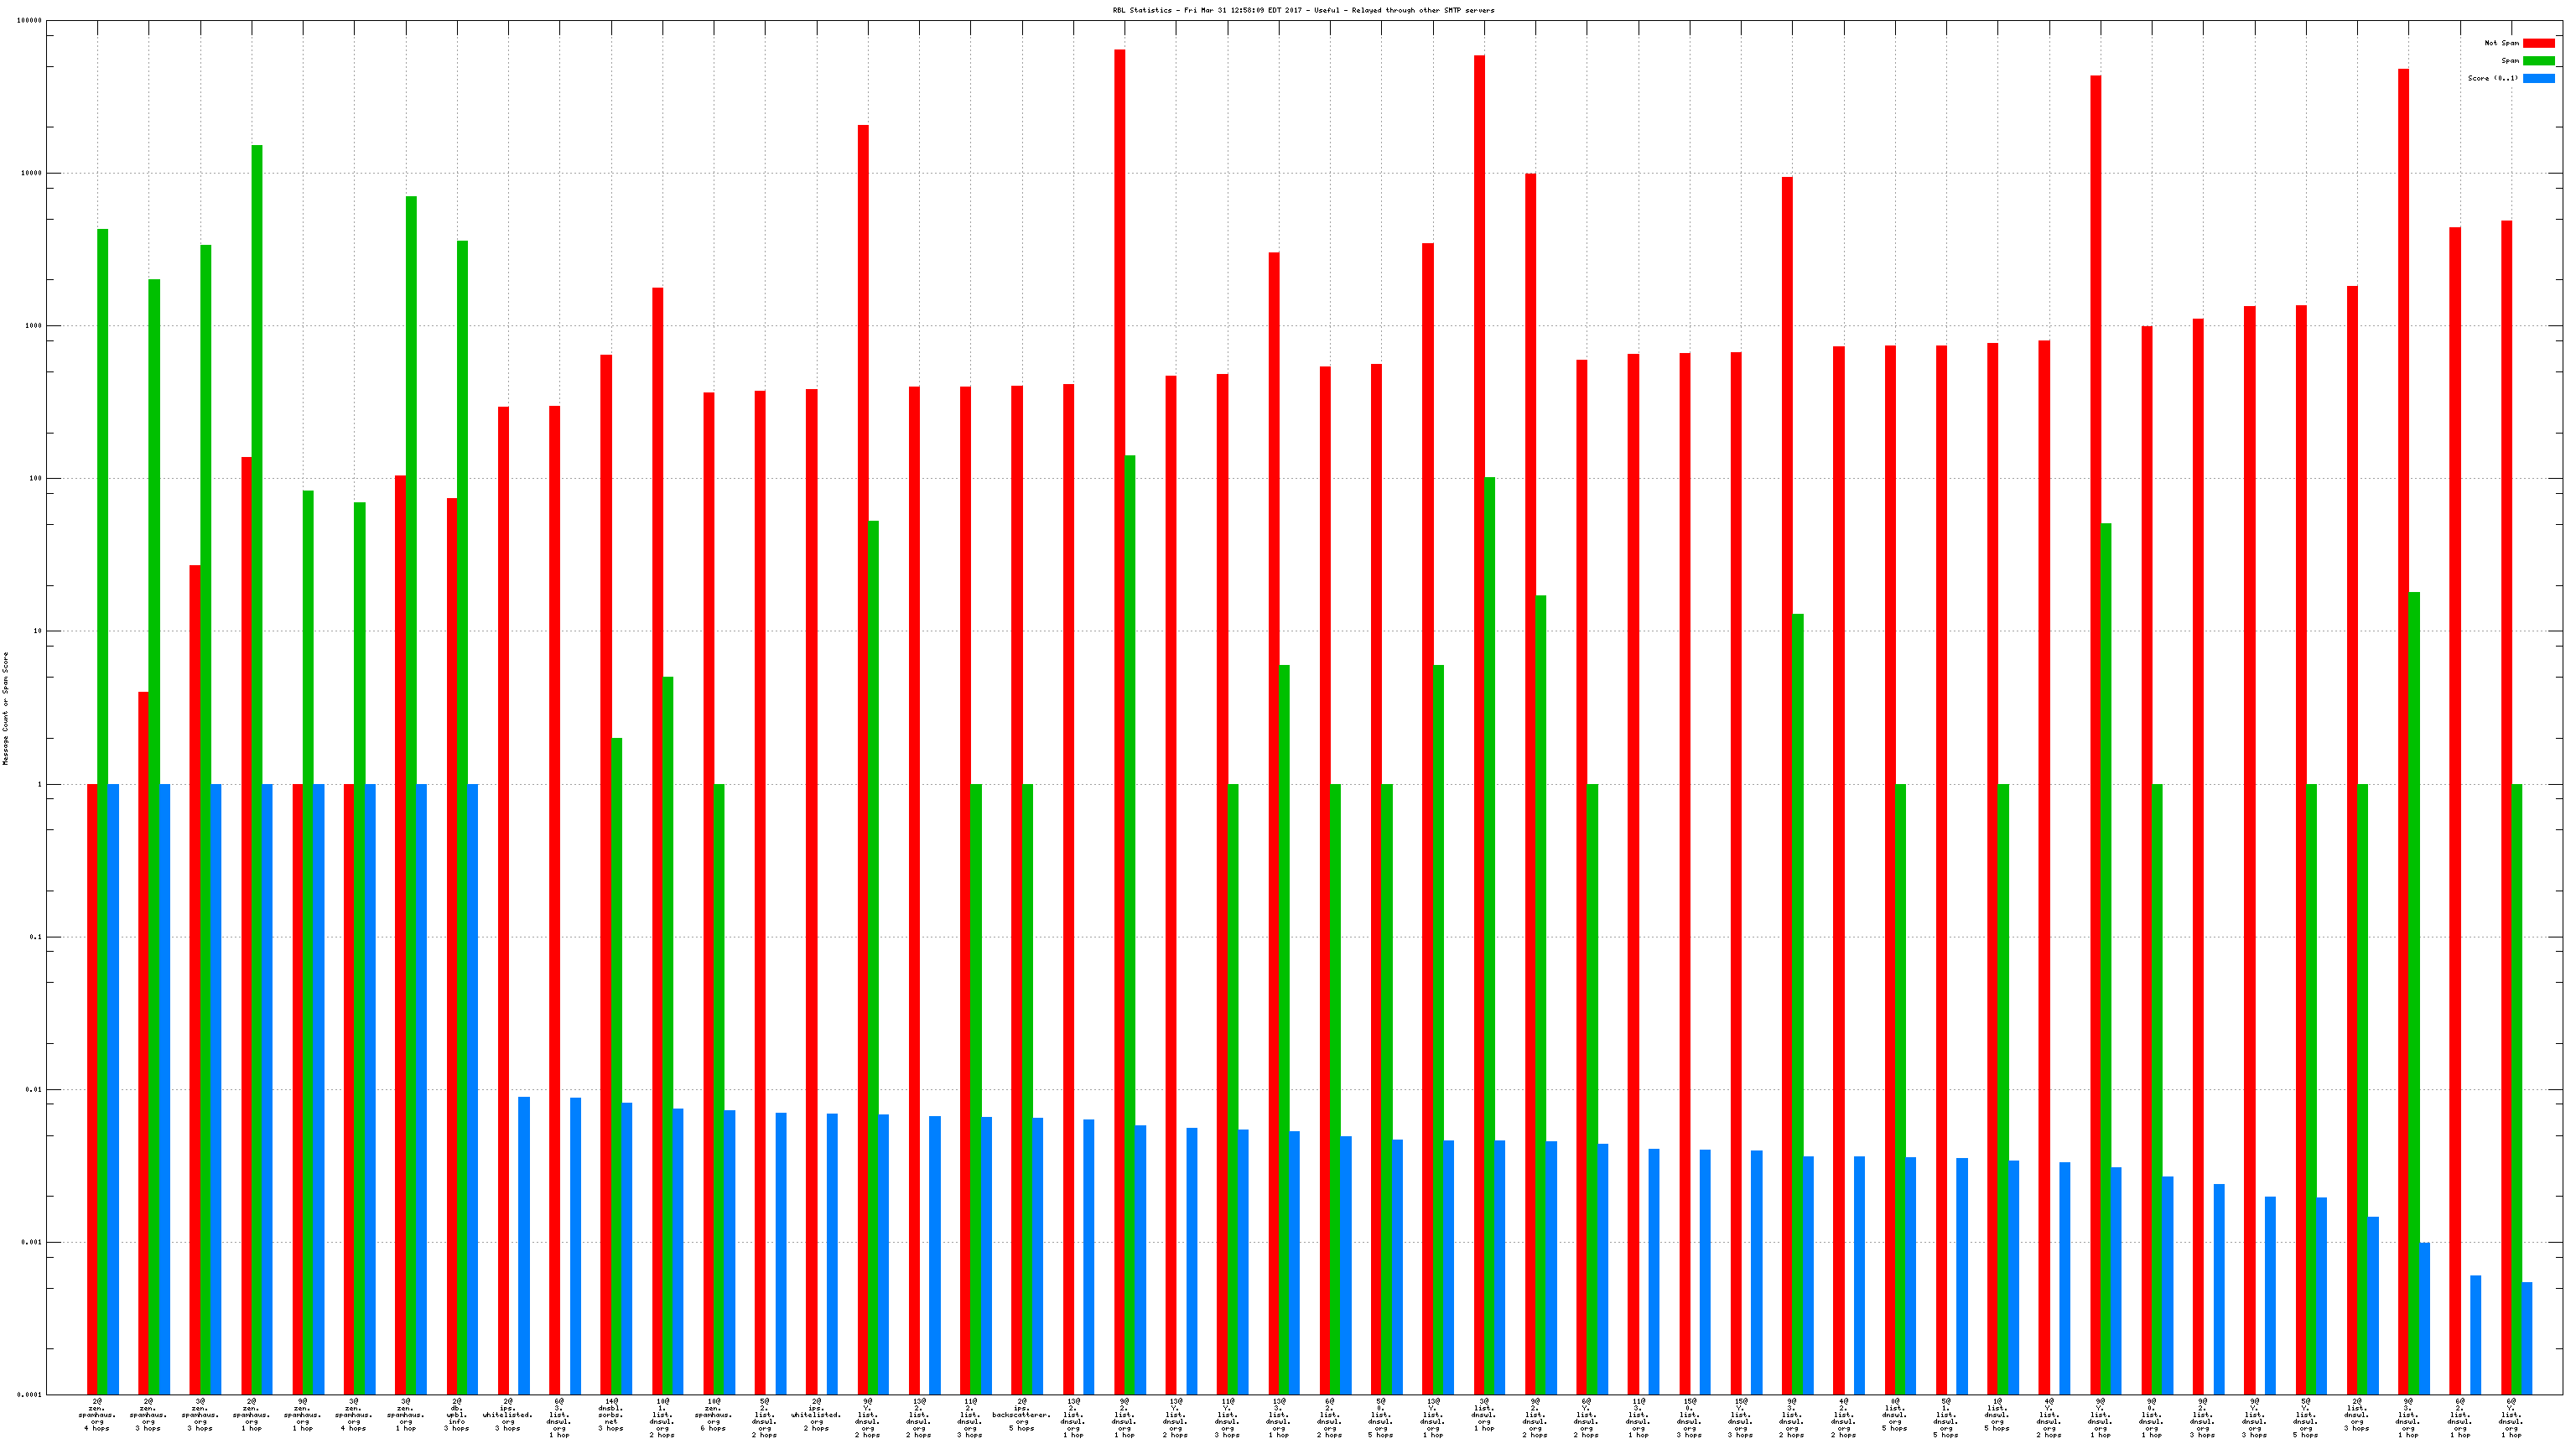Click the zen.spamhaus.org 6 hops axis label
This screenshot has width=2576, height=1449.
713,1414
